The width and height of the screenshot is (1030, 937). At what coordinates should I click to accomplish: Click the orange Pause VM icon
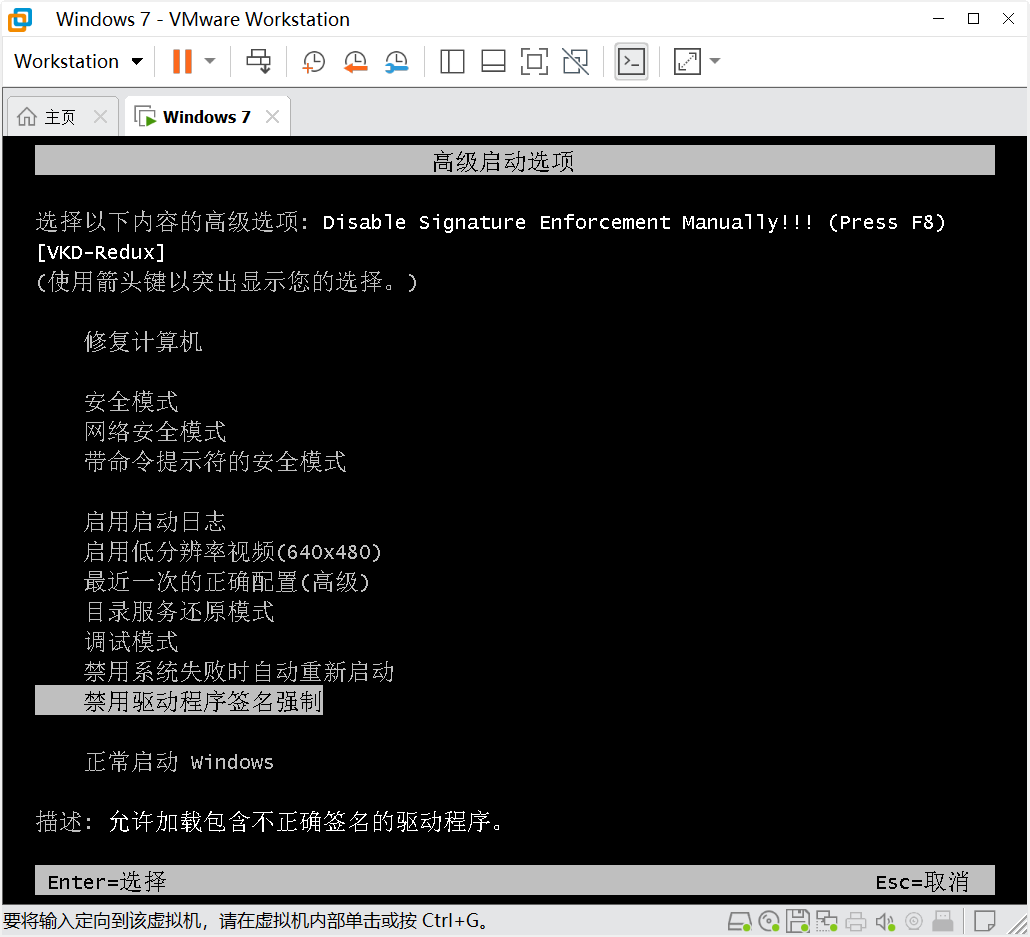coord(182,62)
